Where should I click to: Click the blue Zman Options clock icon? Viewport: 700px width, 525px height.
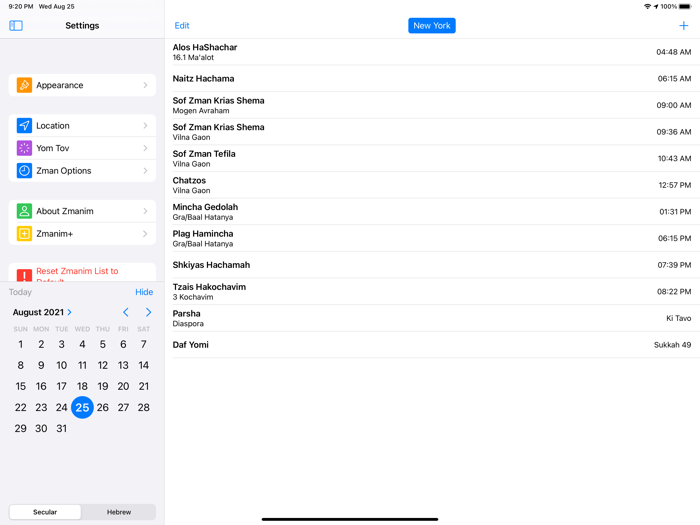coord(24,171)
